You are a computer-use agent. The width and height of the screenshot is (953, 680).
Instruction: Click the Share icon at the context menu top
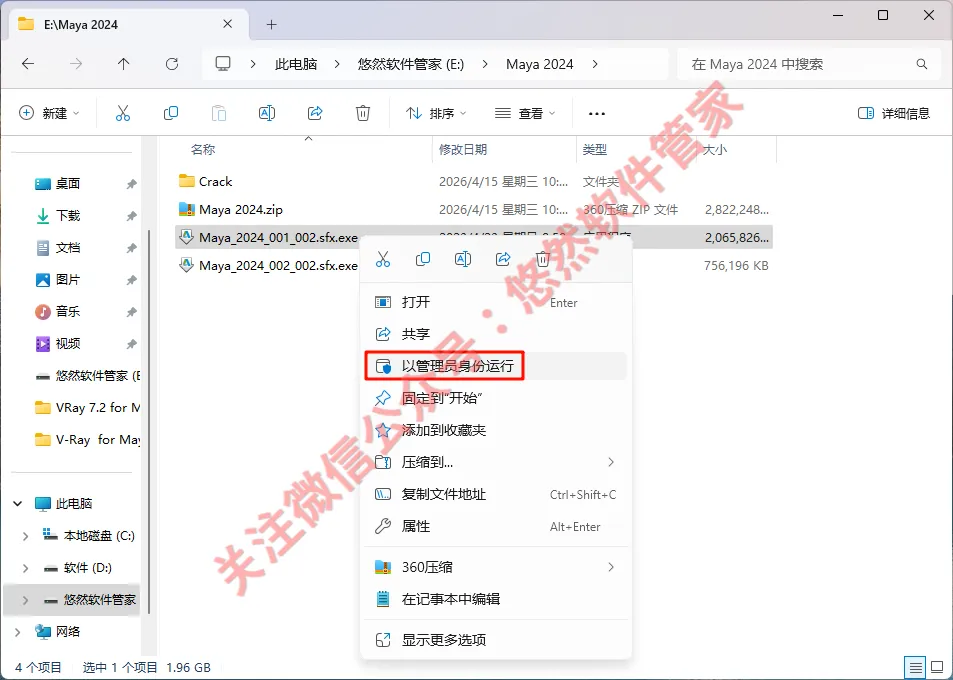503,259
